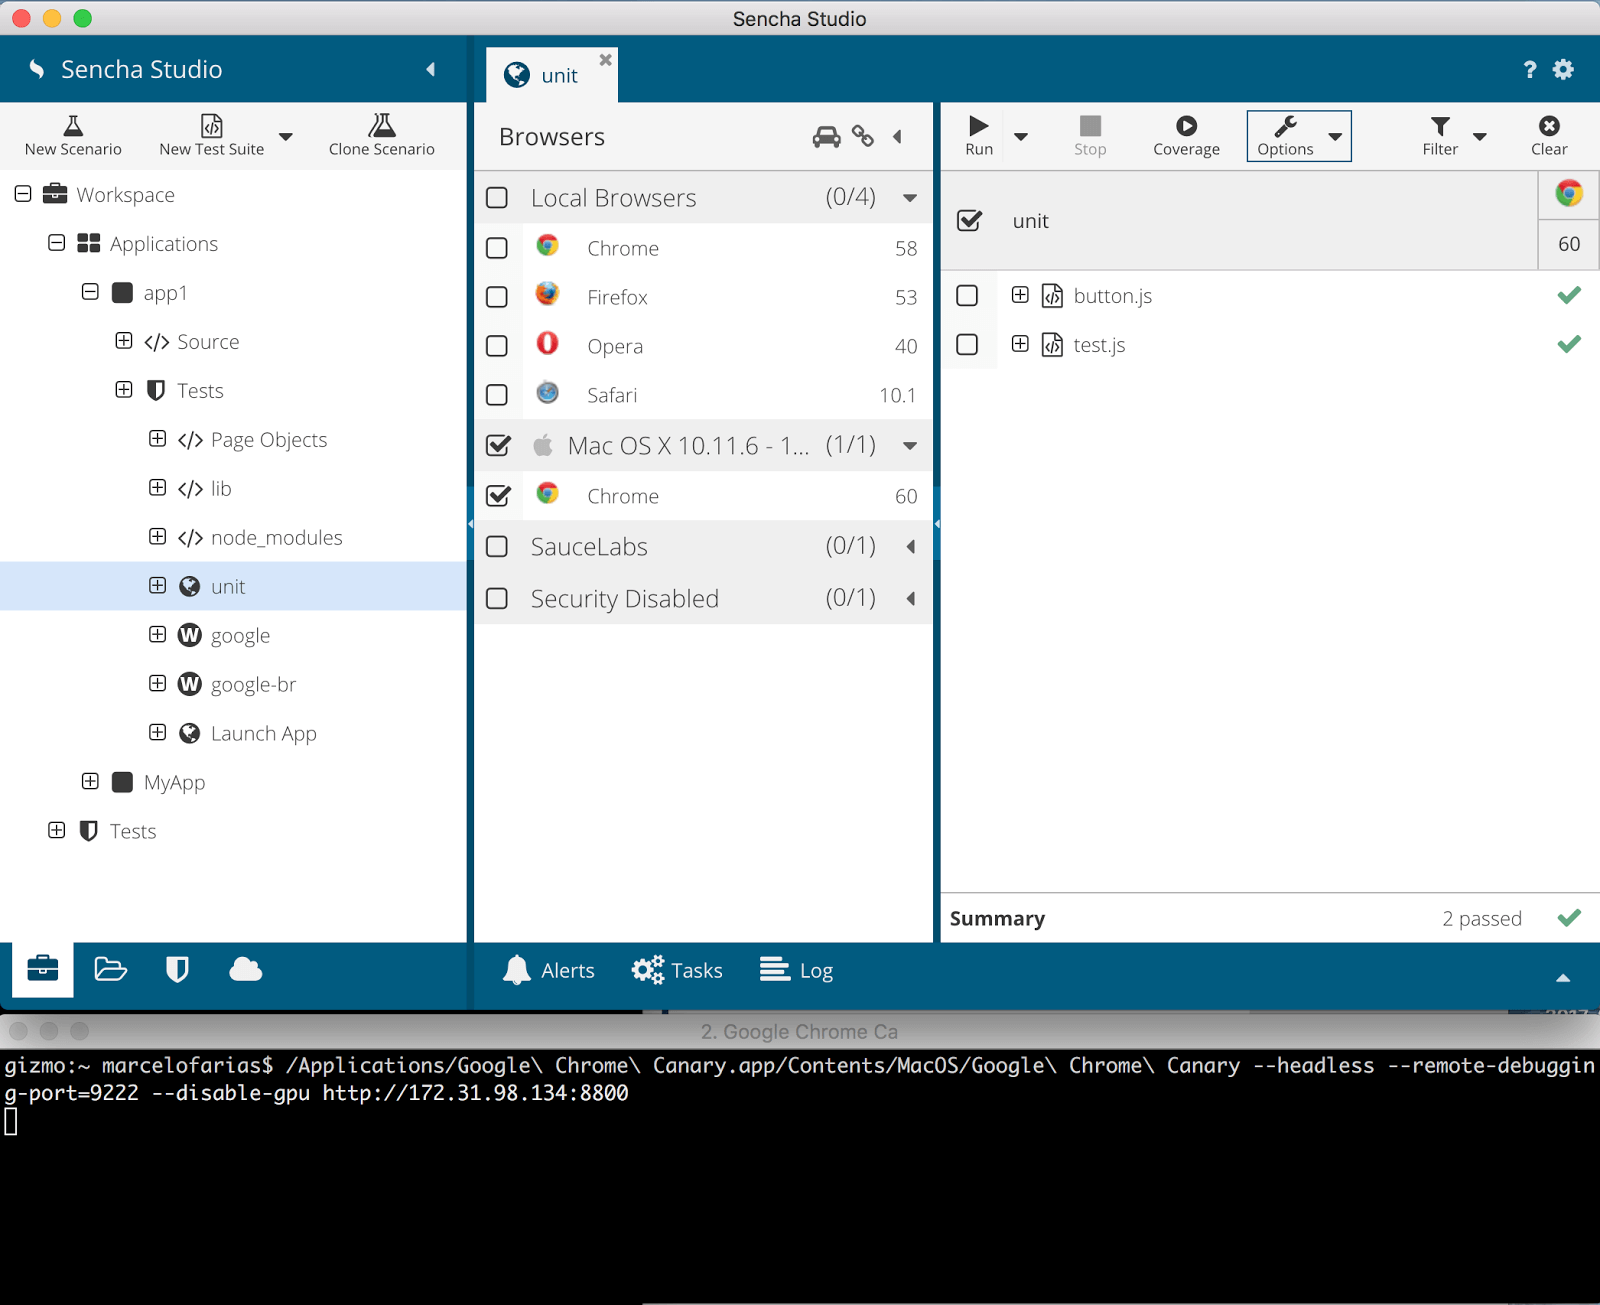The height and width of the screenshot is (1305, 1600).
Task: Check the local Chrome 58 checkbox
Action: [497, 248]
